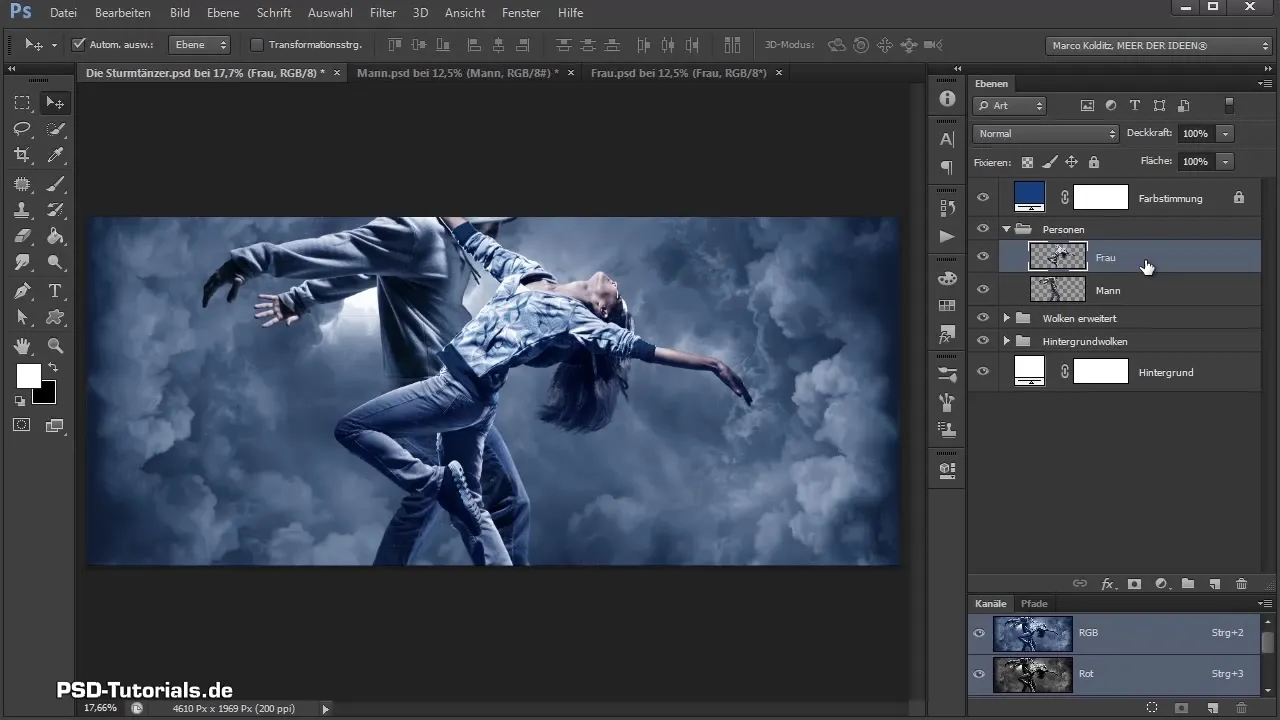Filter layers by type layers
The height and width of the screenshot is (720, 1280).
coord(1135,105)
